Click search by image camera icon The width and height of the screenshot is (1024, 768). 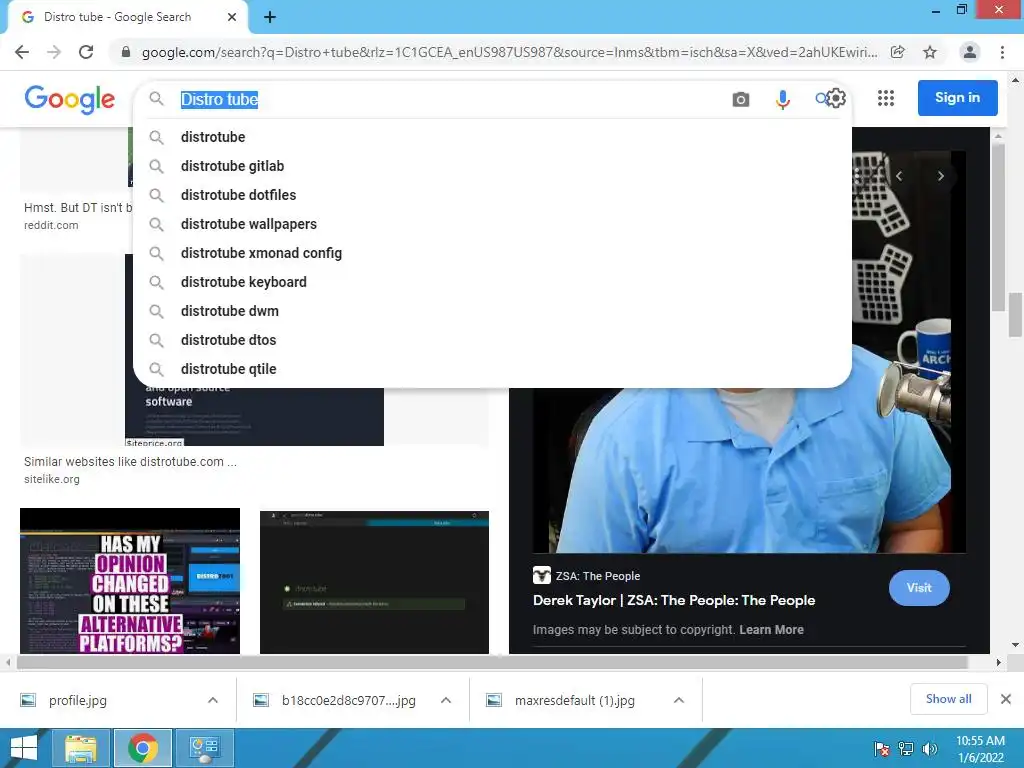point(741,99)
